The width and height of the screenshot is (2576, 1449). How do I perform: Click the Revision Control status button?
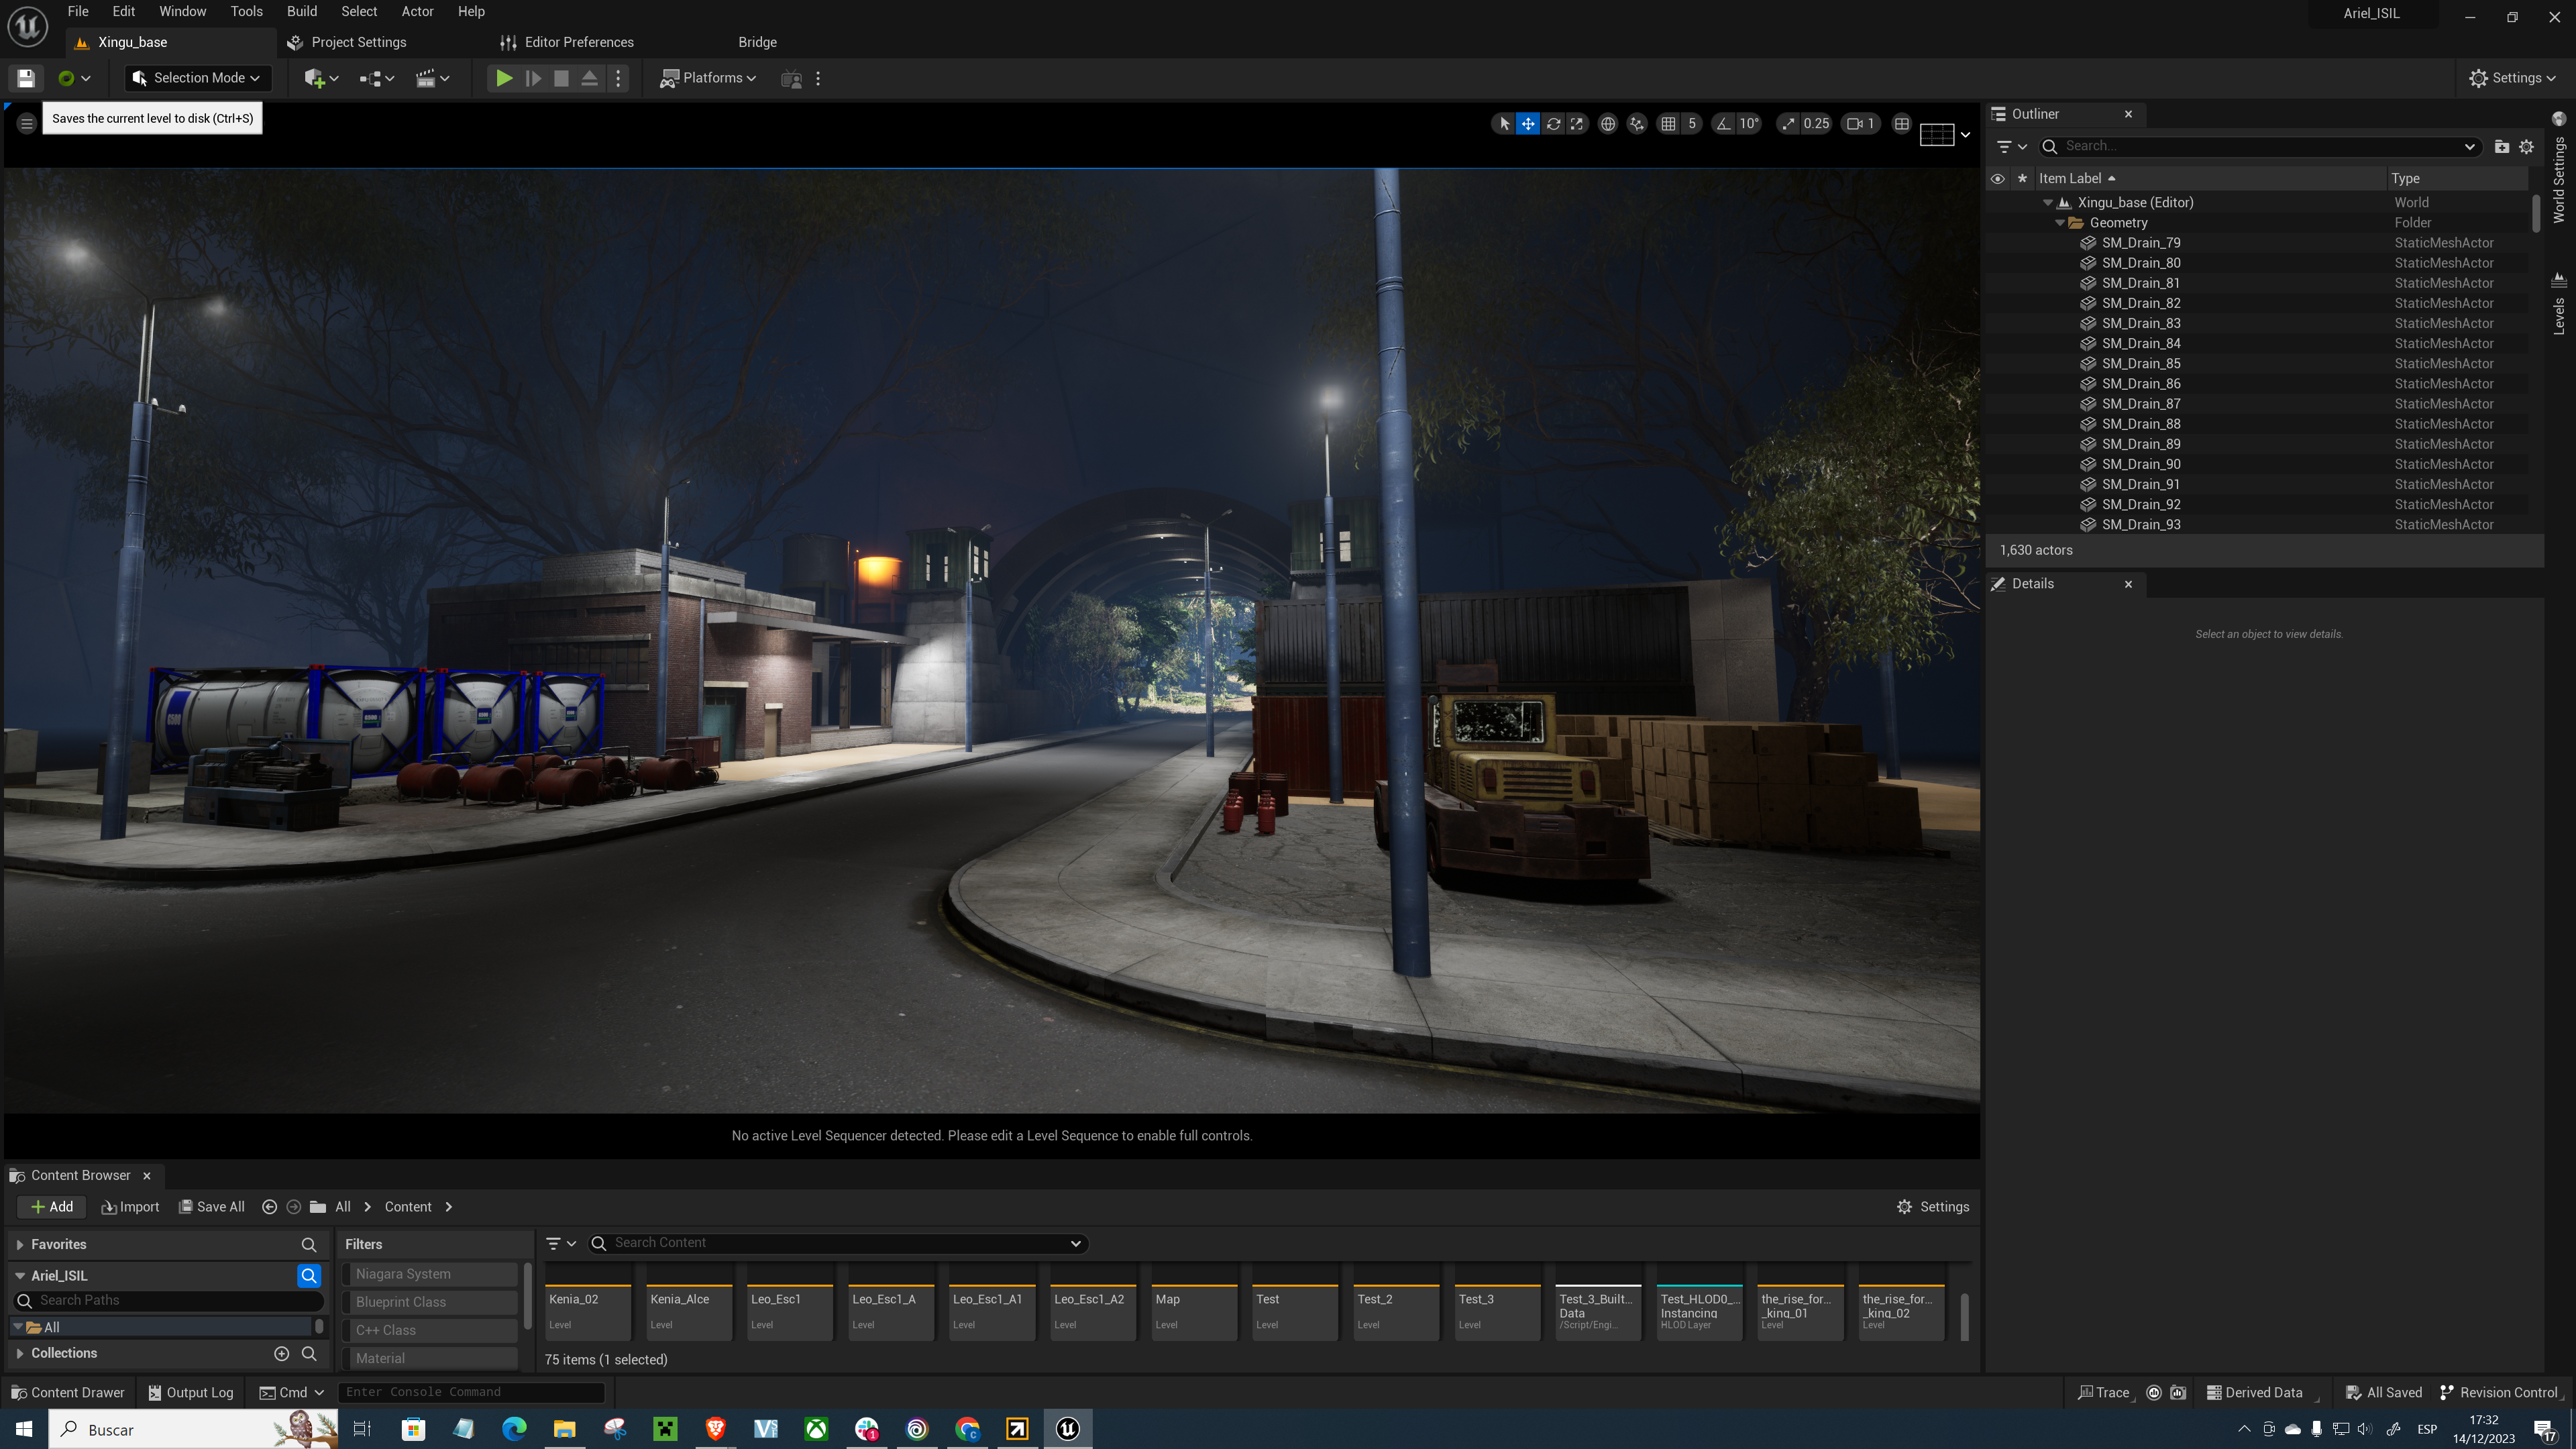[2500, 1392]
